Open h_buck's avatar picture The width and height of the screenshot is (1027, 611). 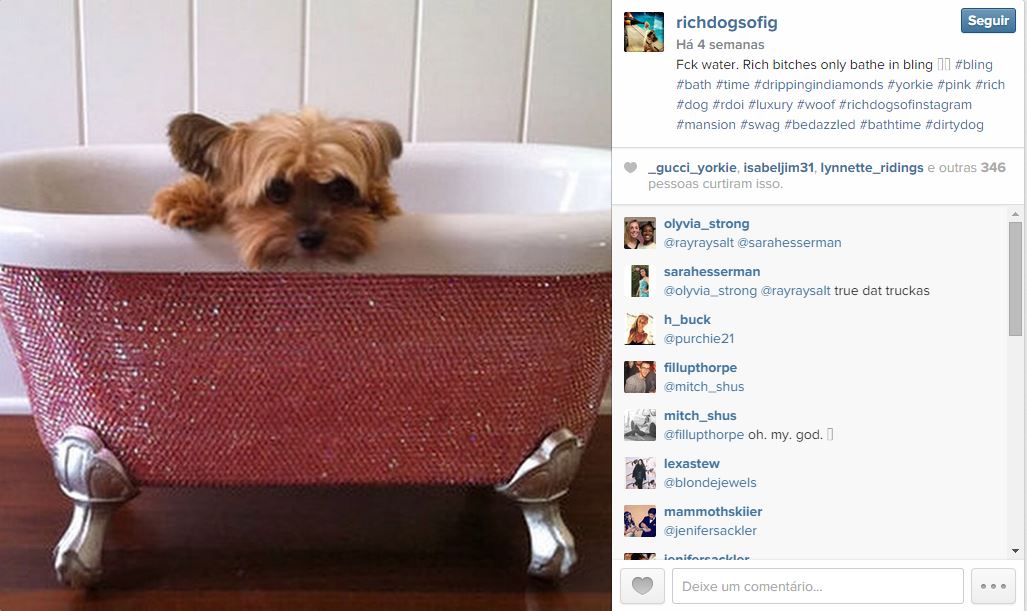(x=640, y=329)
